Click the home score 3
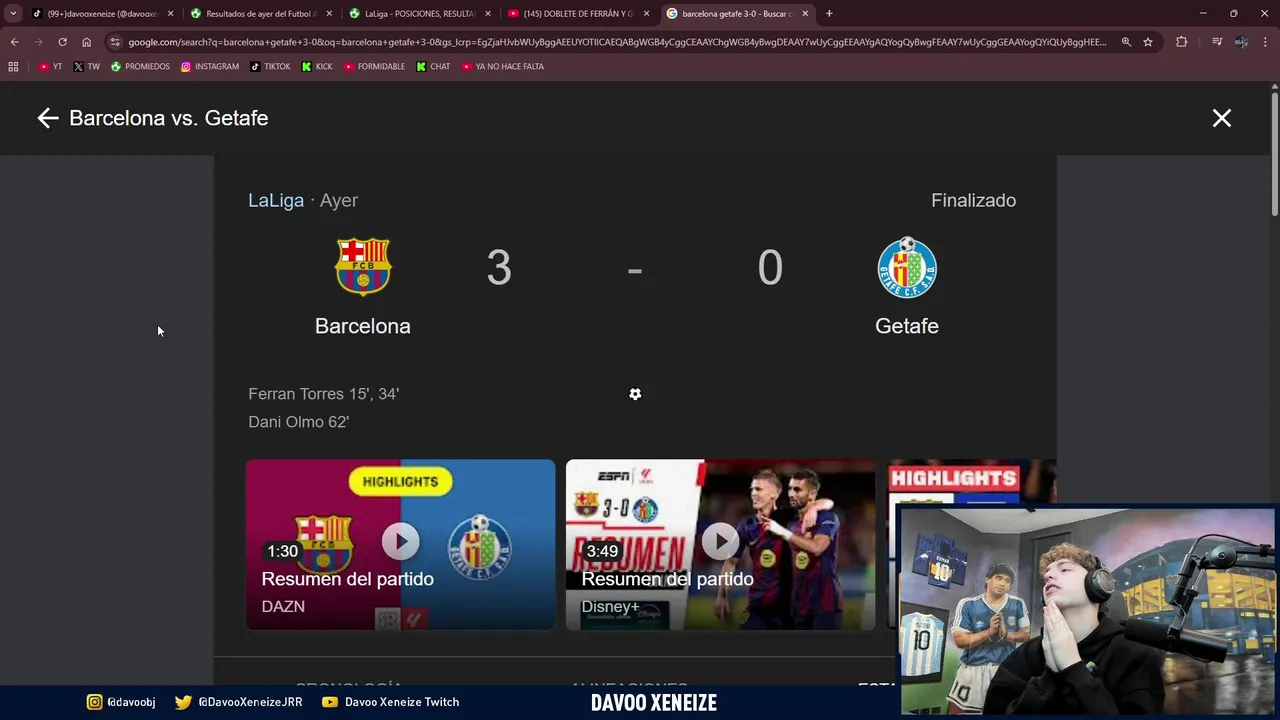The image size is (1280, 720). click(499, 268)
